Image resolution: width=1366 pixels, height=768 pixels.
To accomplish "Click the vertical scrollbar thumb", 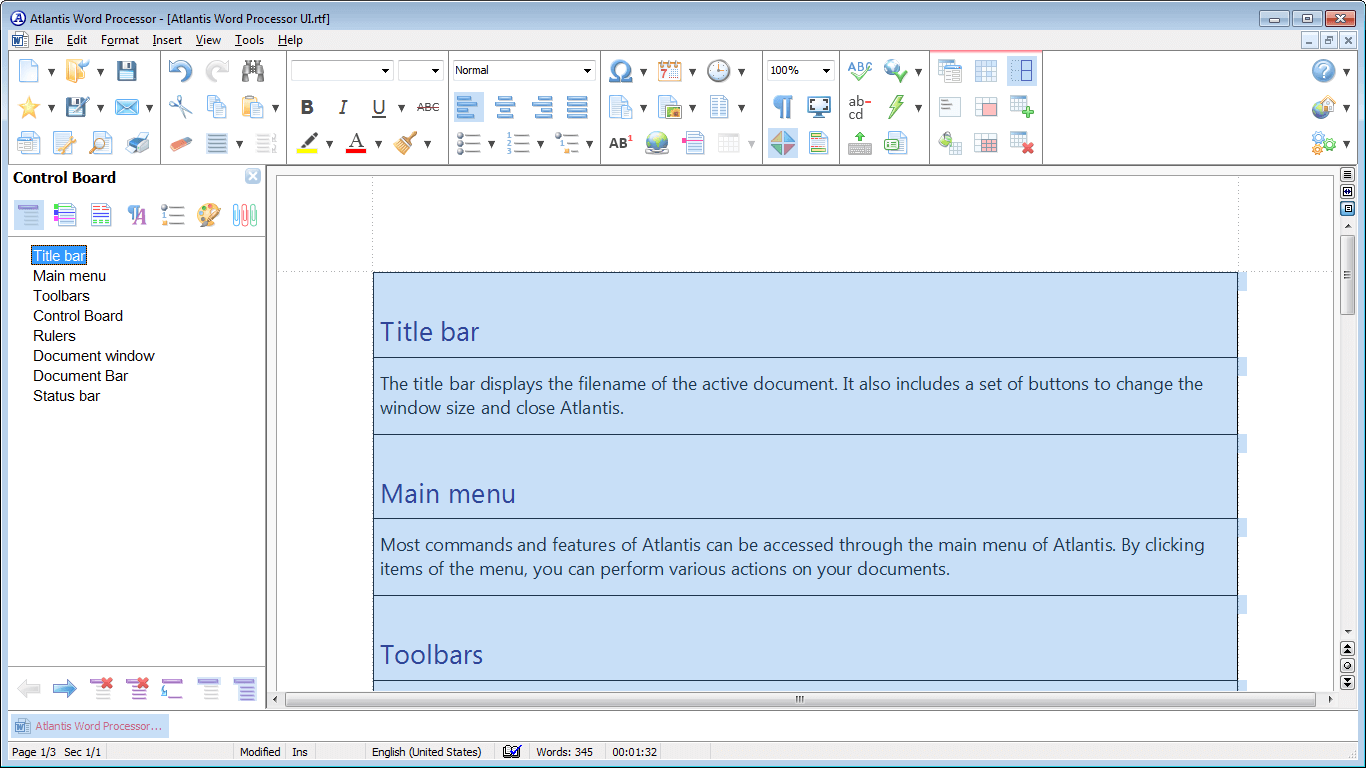I will coord(1347,275).
